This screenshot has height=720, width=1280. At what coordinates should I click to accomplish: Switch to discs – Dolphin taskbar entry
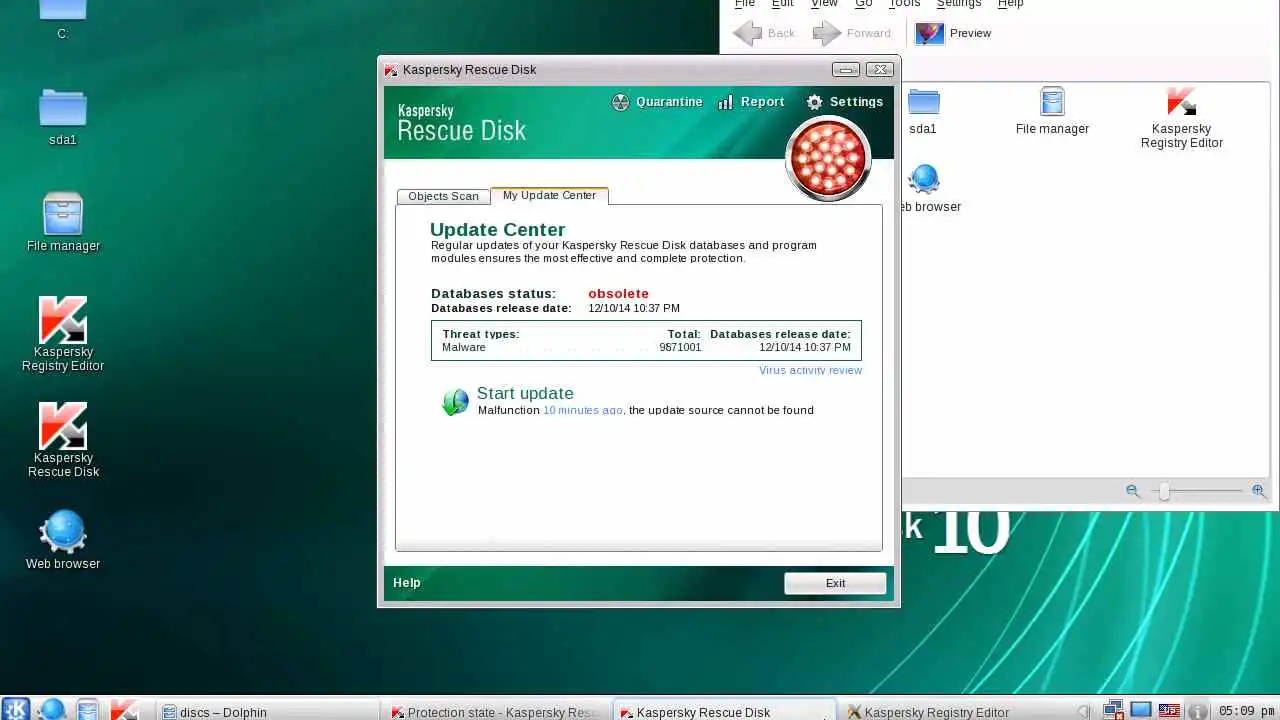tap(269, 712)
